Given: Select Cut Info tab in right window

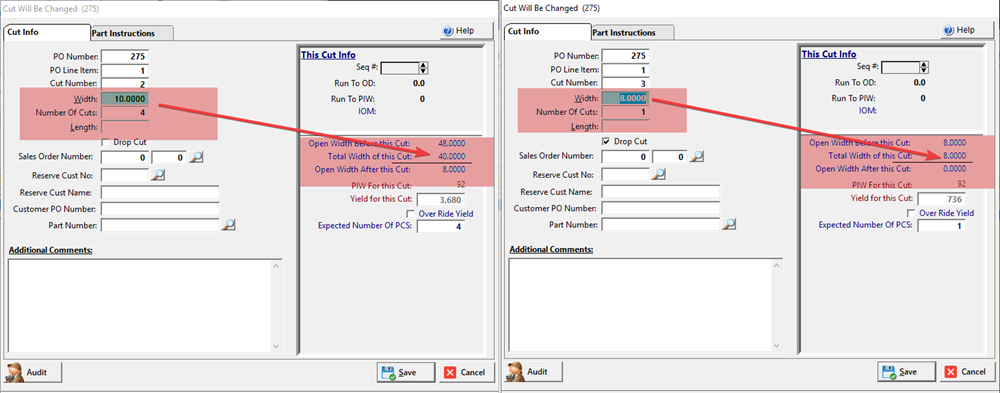Looking at the screenshot, I should [x=547, y=31].
